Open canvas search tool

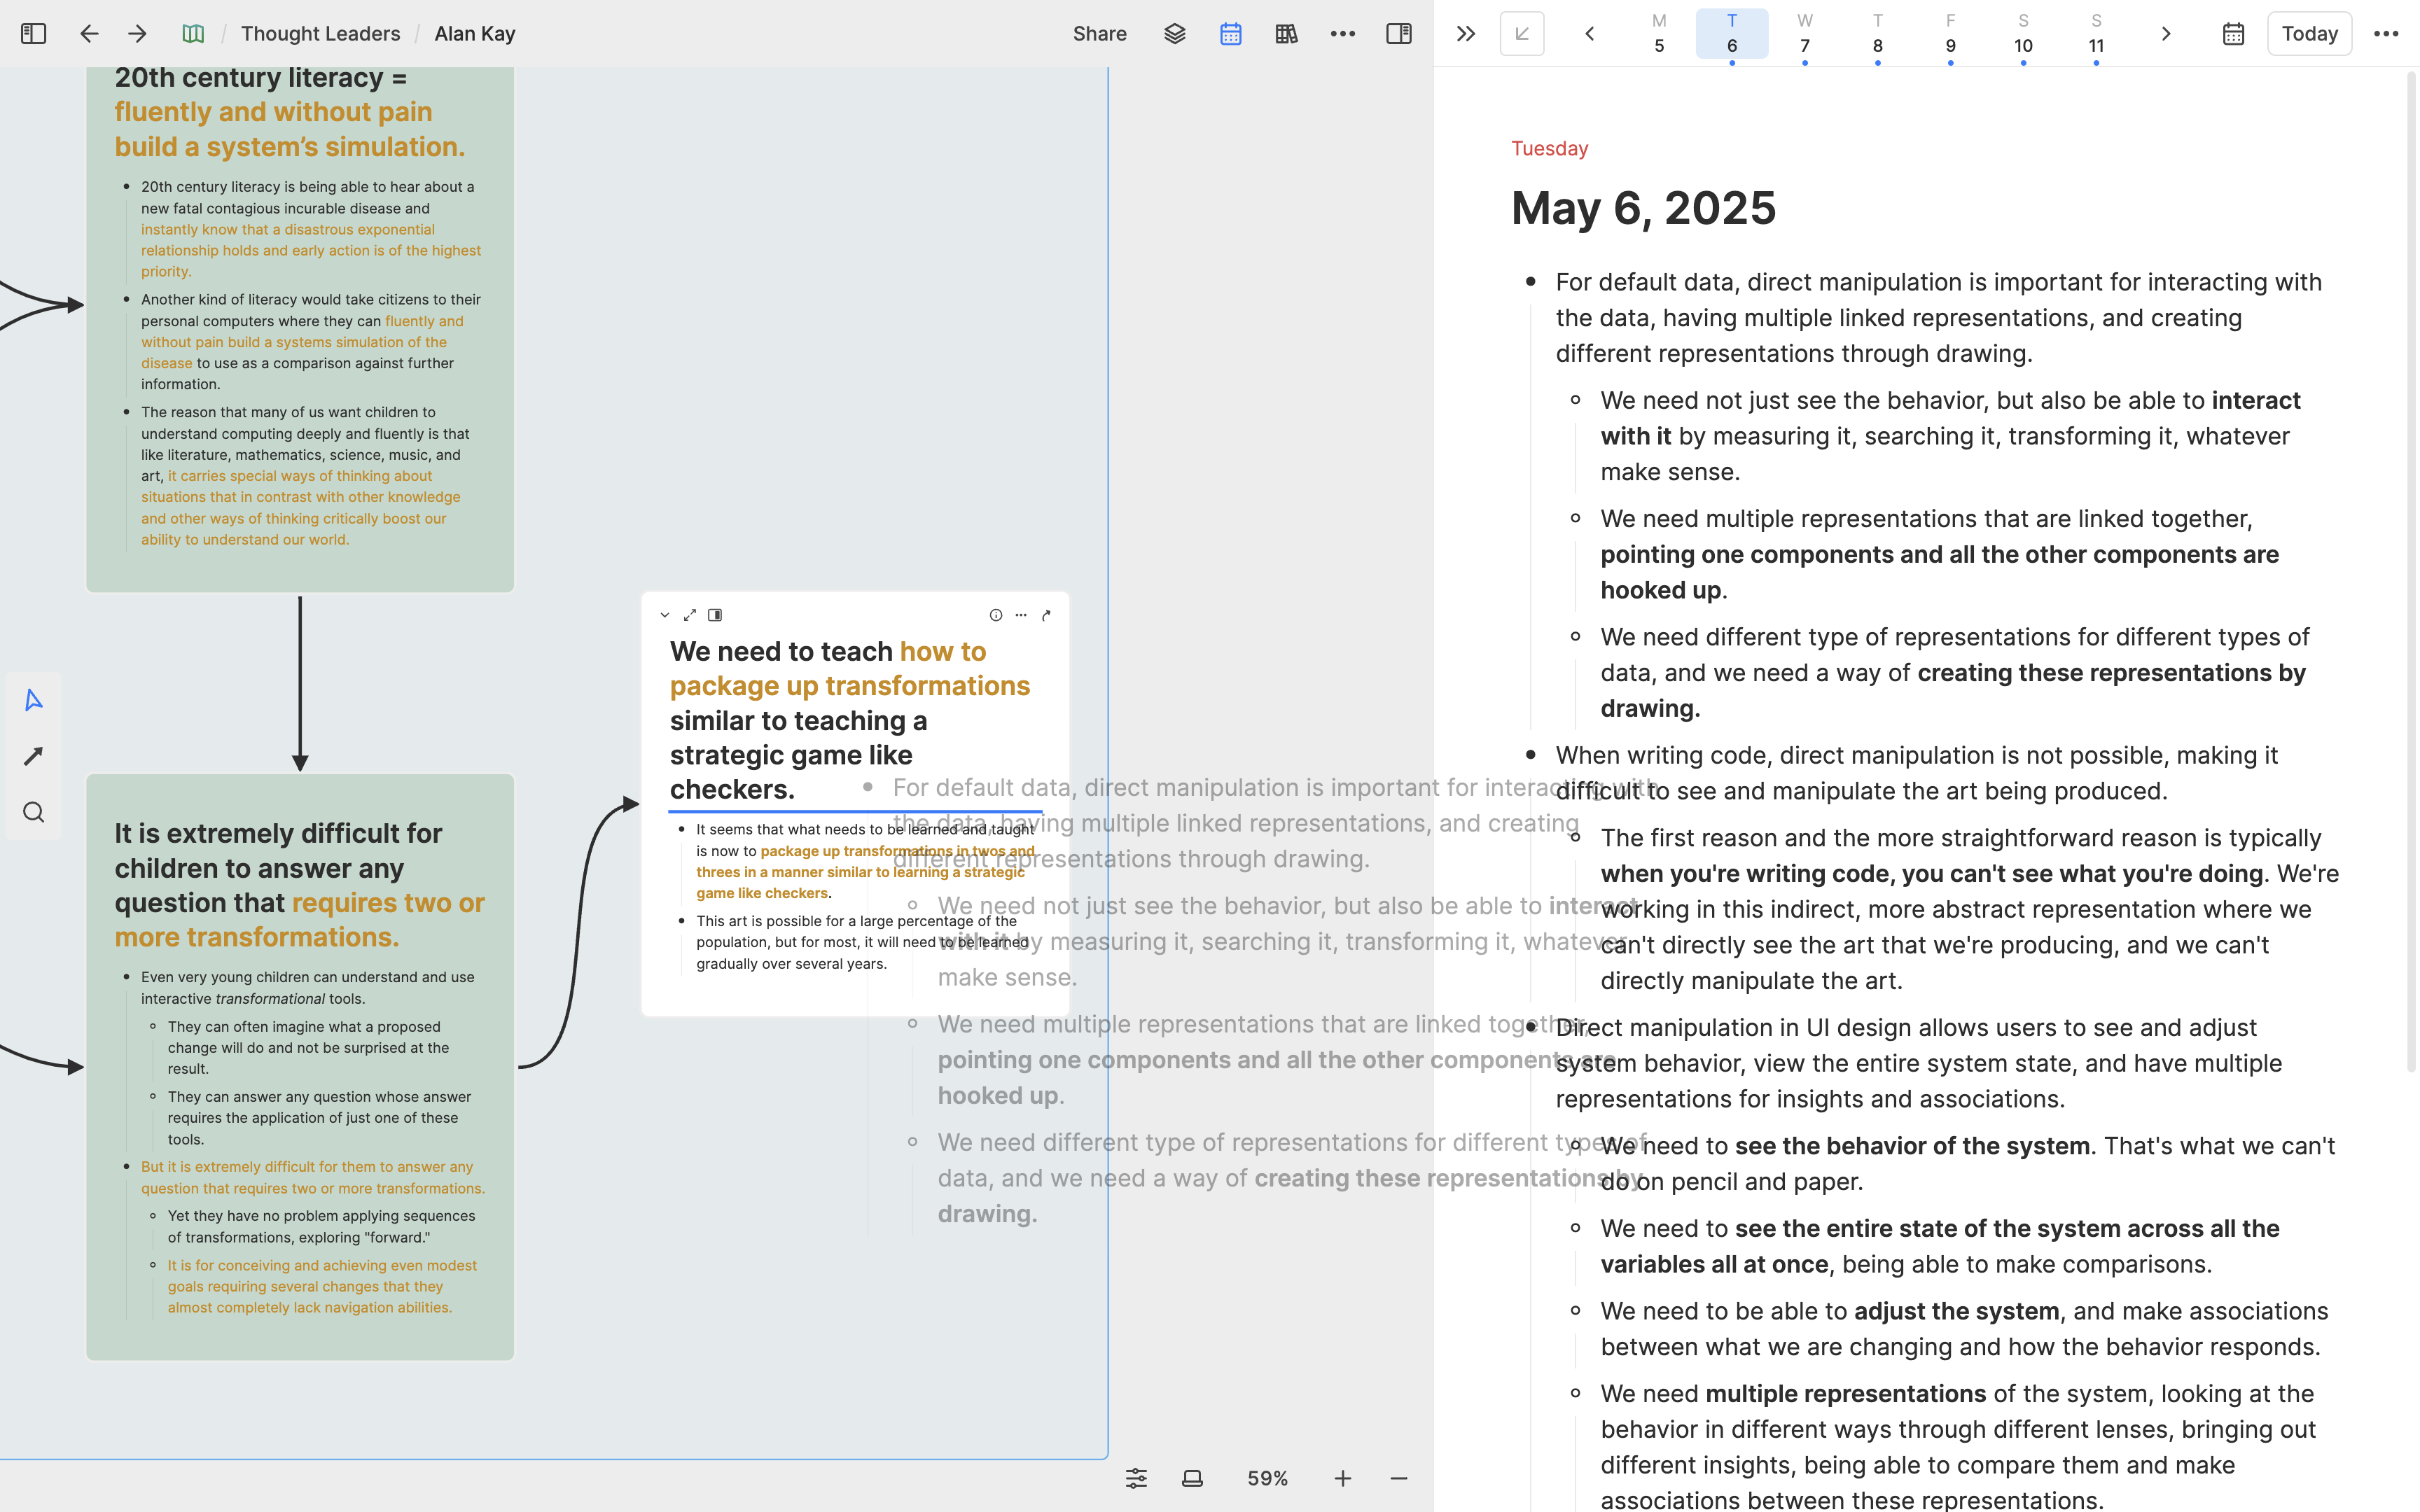click(x=33, y=812)
